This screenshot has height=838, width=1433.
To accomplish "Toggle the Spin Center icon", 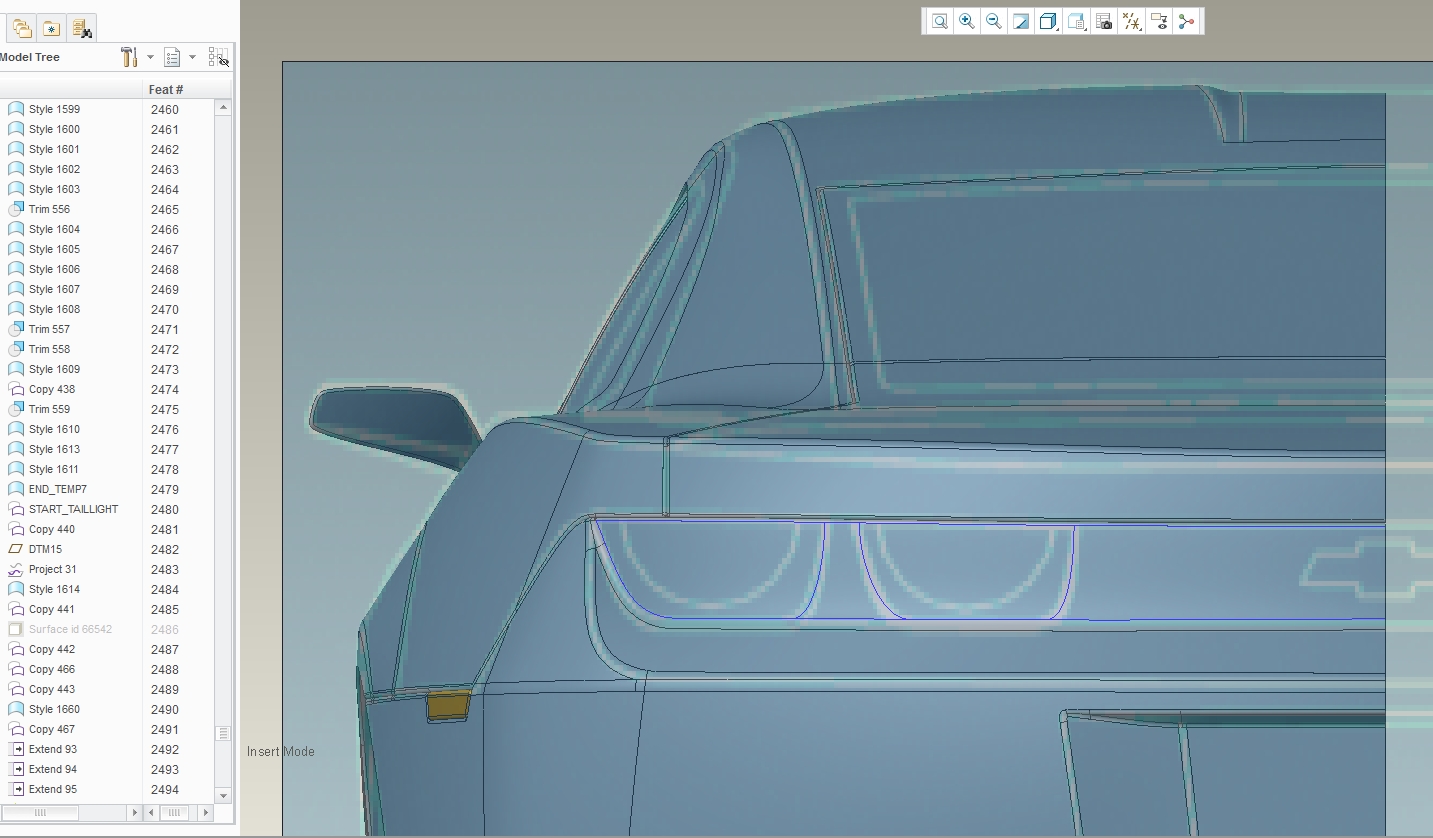I will [1186, 21].
